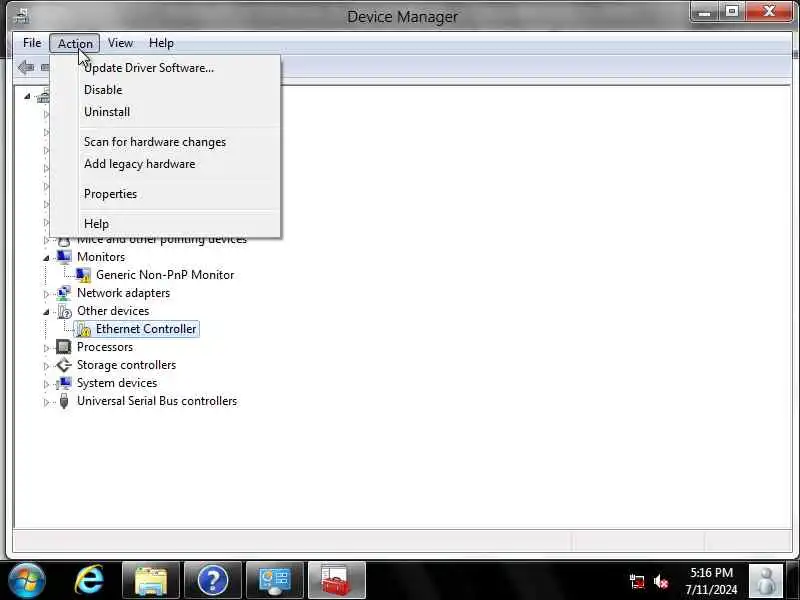Viewport: 800px width, 600px height.
Task: Switch to Control Panel taskbar window
Action: (275, 580)
